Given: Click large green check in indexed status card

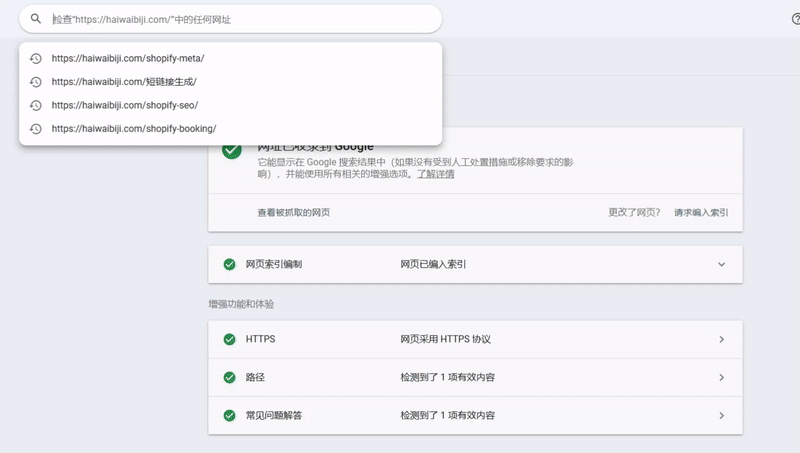Looking at the screenshot, I should coord(232,151).
